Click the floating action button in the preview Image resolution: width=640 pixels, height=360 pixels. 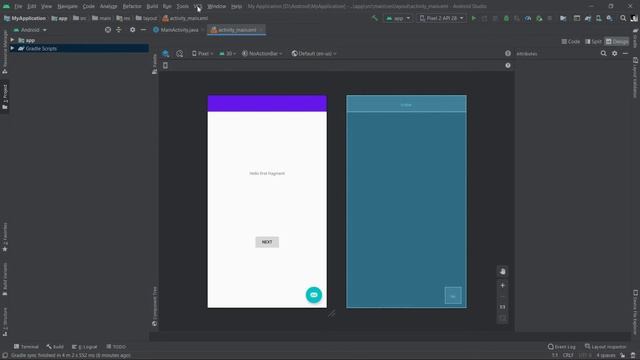tap(313, 295)
